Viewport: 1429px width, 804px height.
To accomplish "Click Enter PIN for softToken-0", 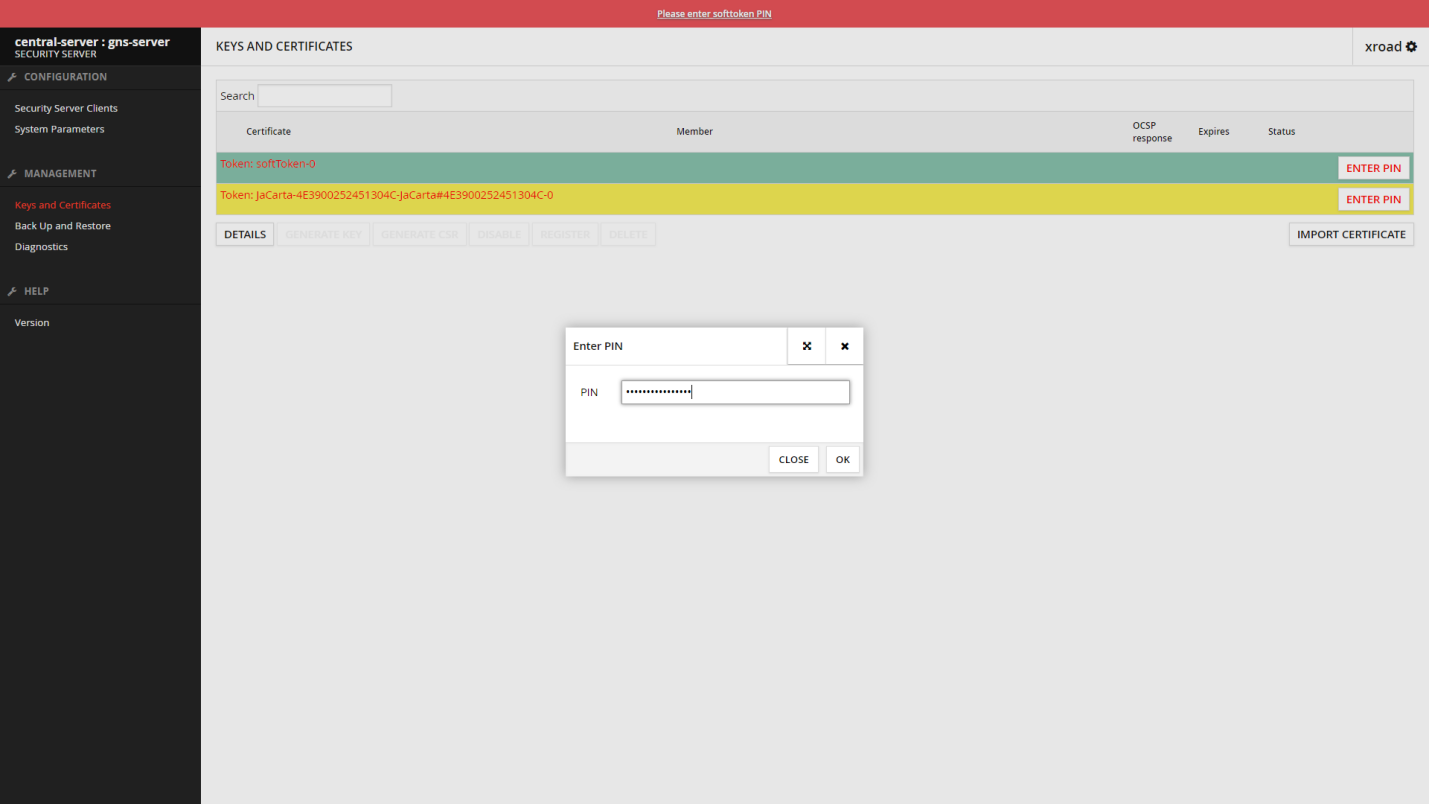I will 1373,168.
